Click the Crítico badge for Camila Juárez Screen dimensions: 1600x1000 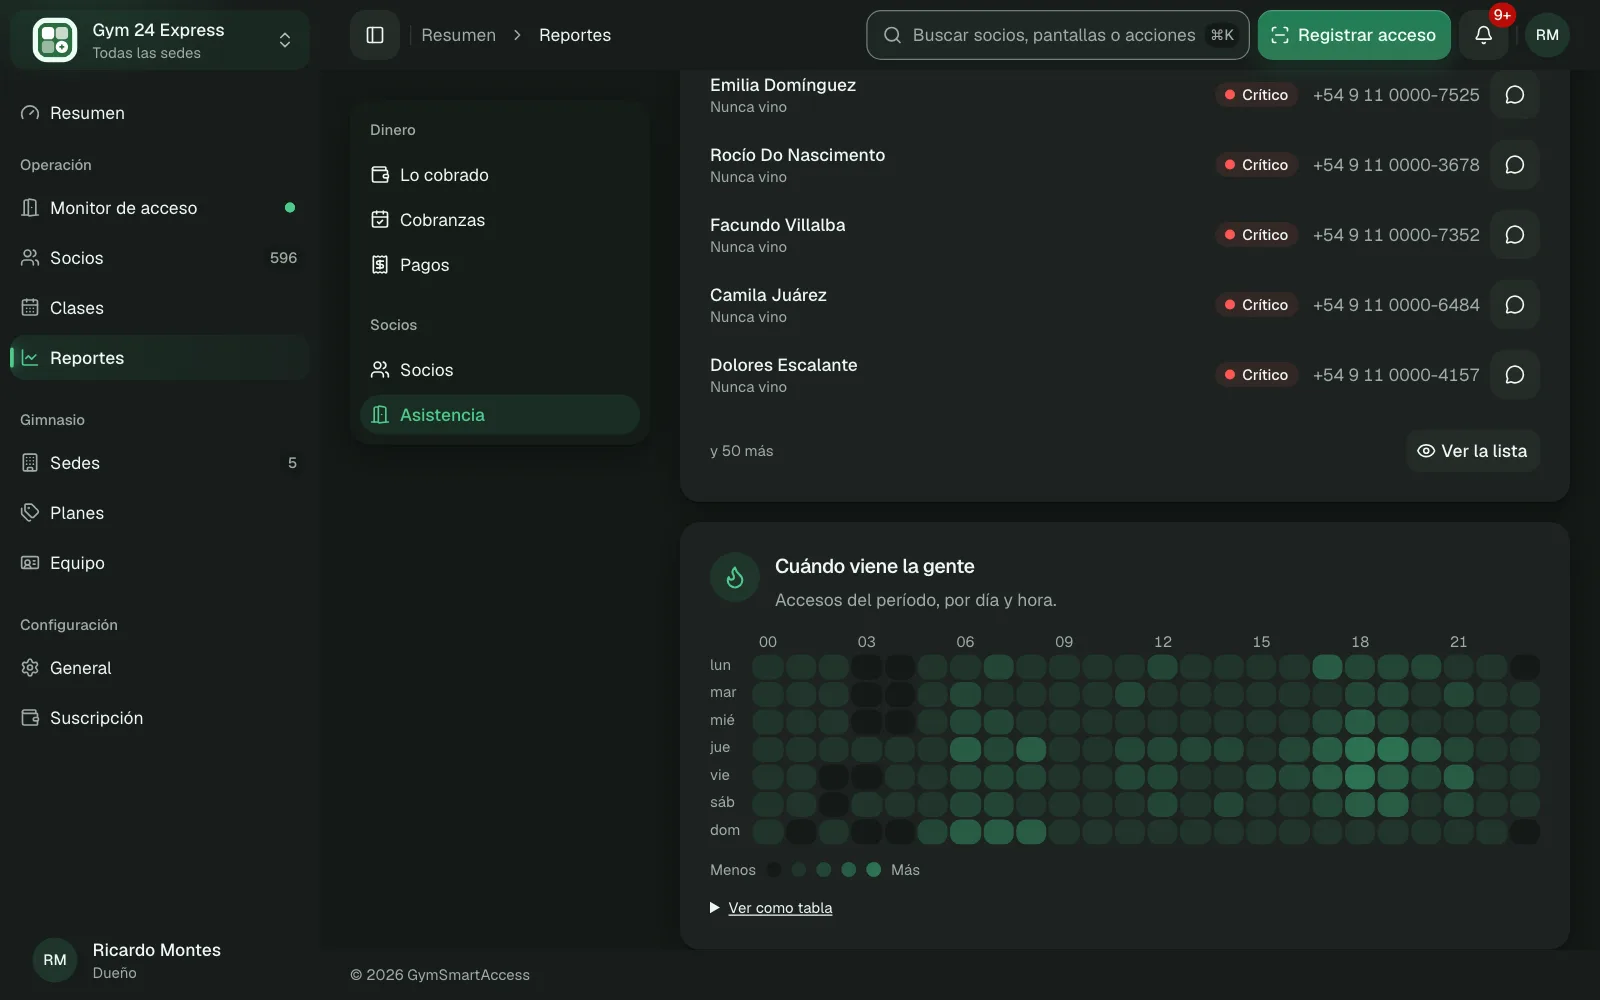(x=1256, y=305)
